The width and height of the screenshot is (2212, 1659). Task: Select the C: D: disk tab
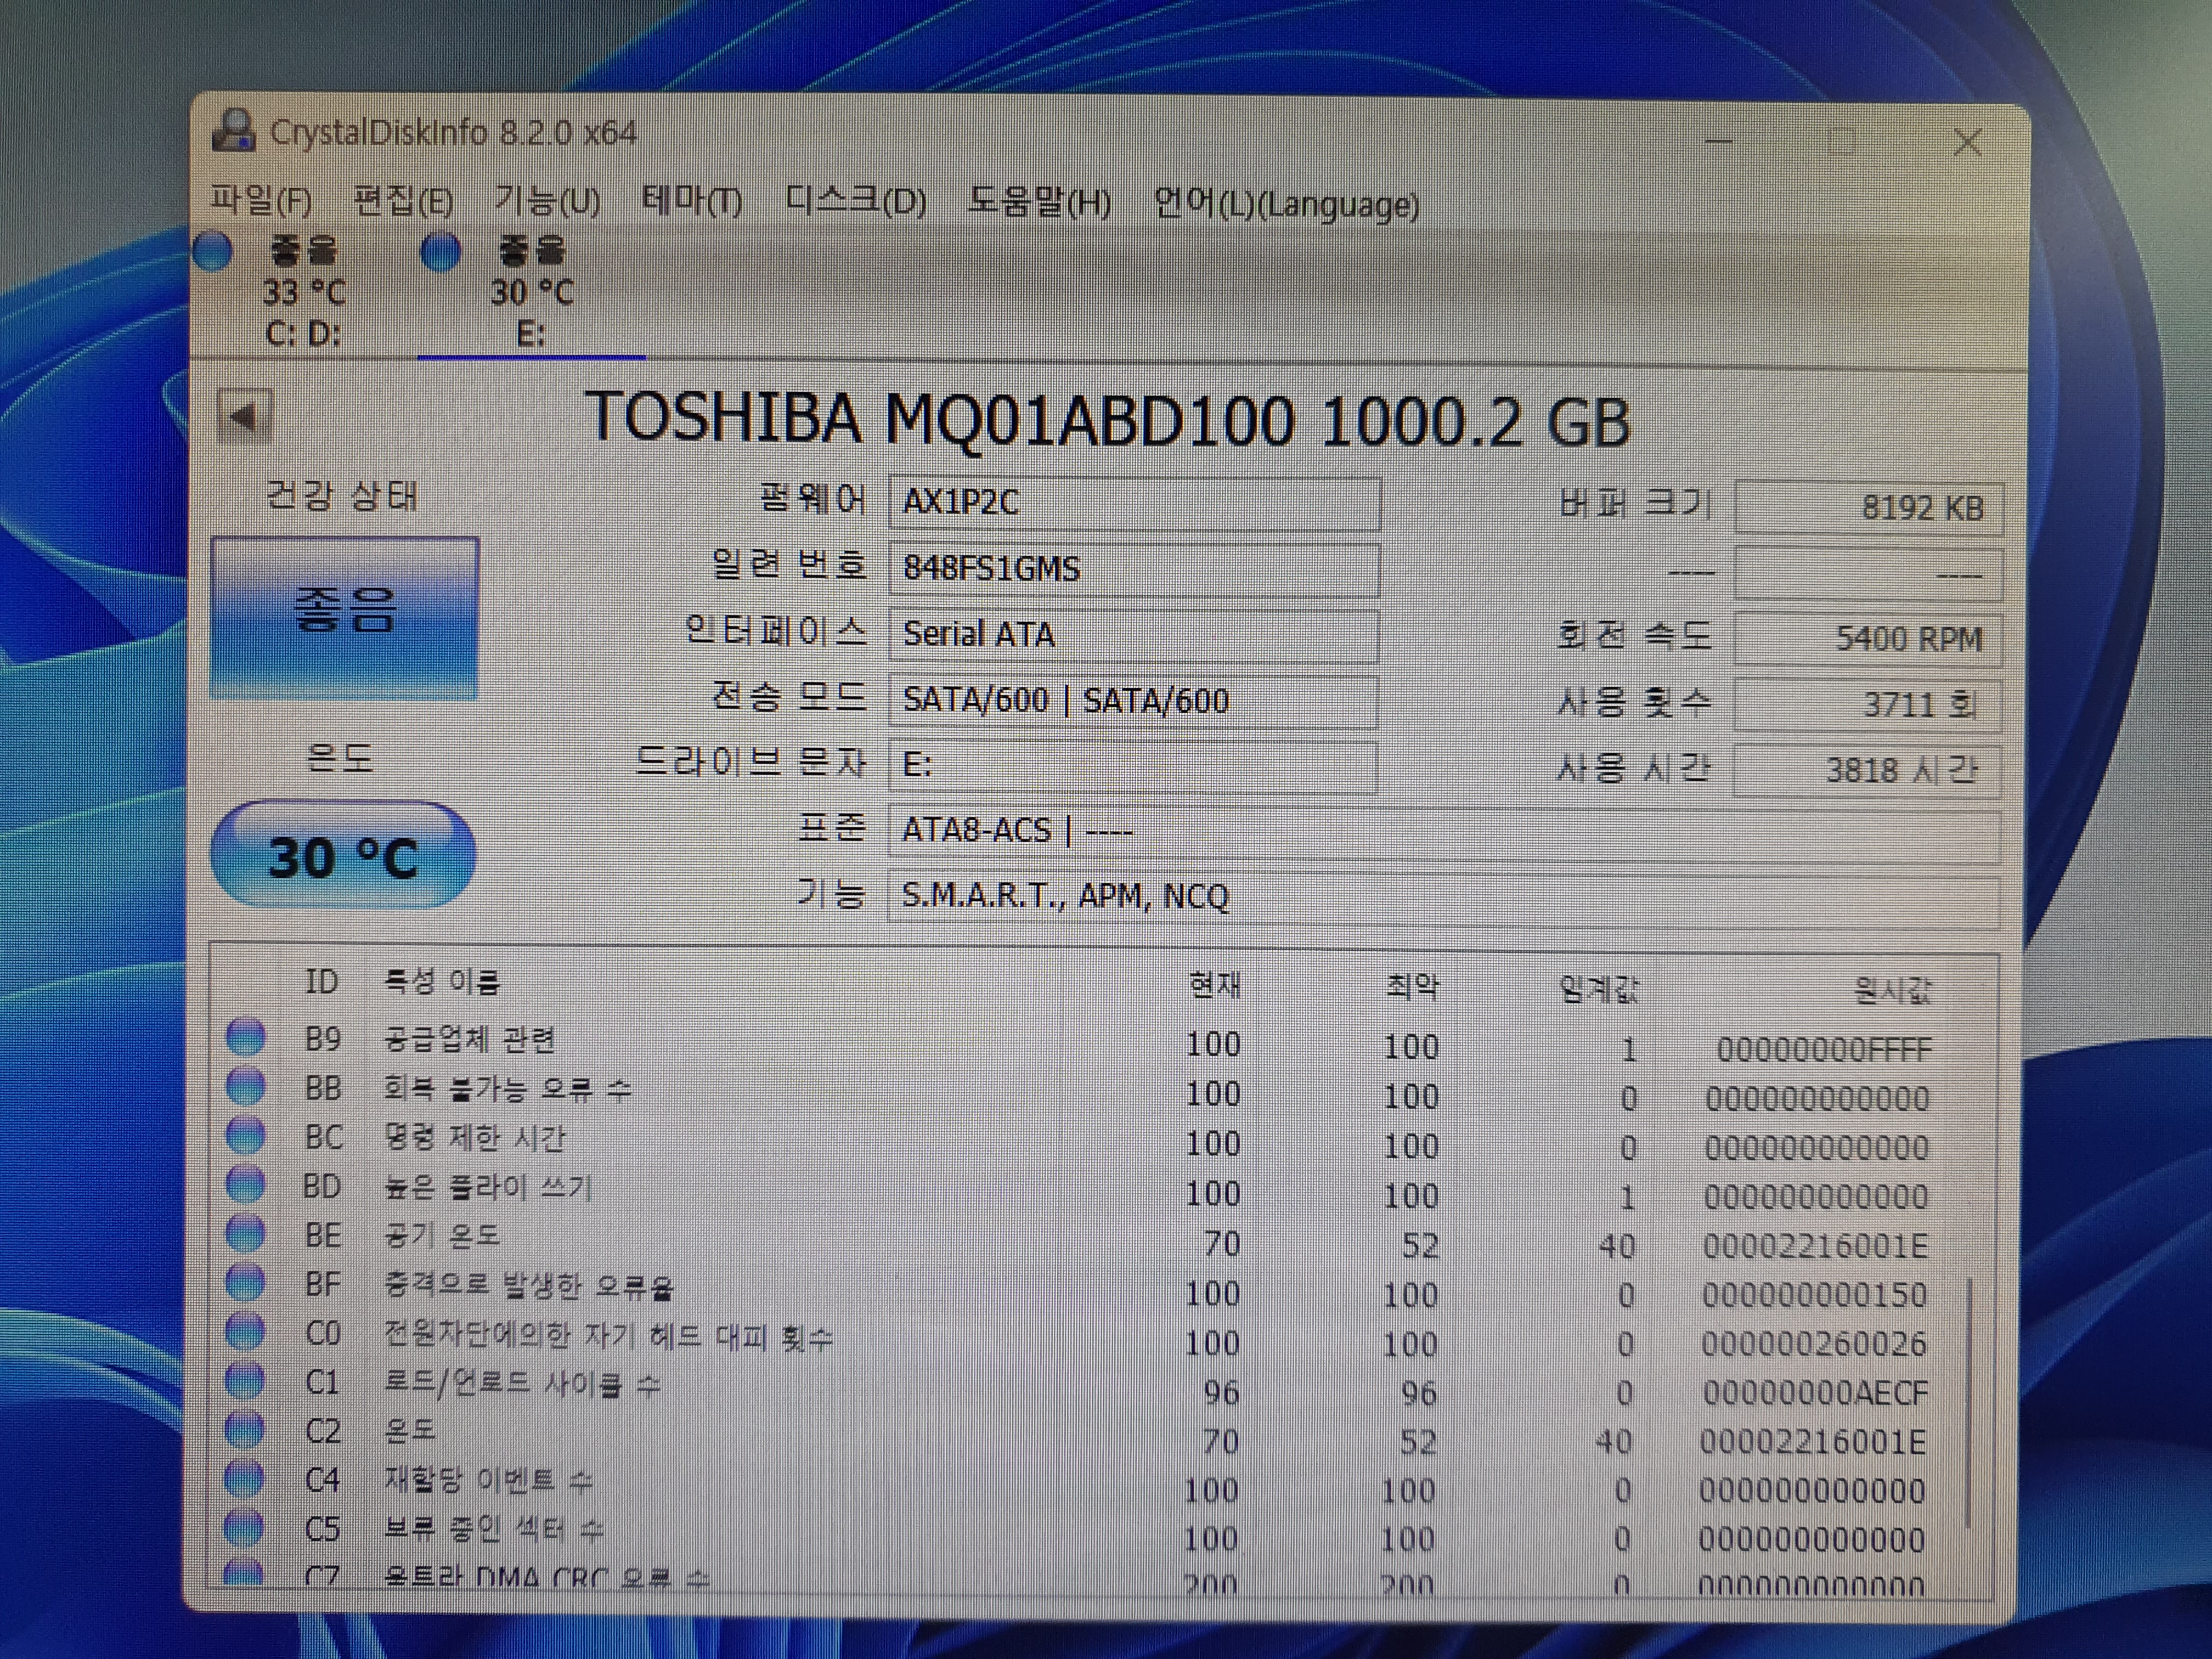click(x=303, y=291)
